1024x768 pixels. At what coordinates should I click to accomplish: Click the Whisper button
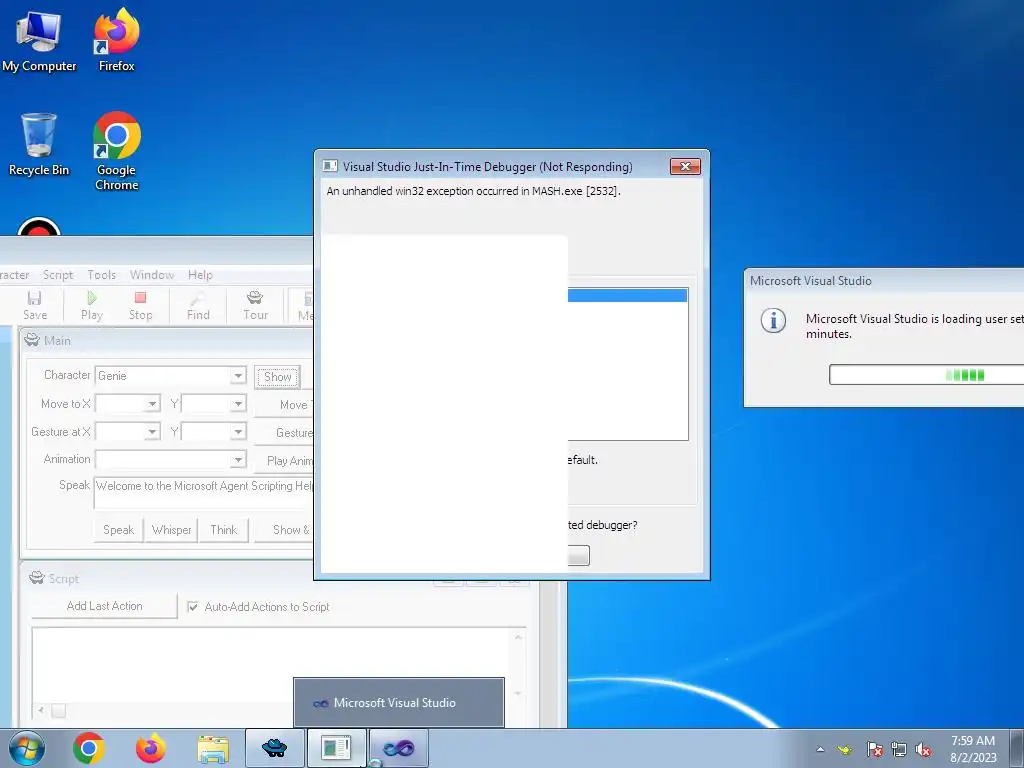171,530
